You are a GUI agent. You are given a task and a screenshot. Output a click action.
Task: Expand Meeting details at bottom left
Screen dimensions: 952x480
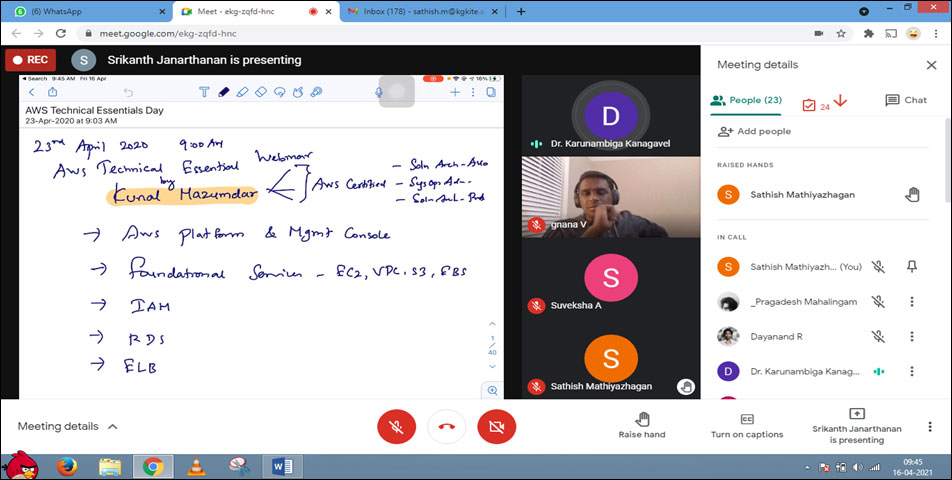(x=68, y=426)
